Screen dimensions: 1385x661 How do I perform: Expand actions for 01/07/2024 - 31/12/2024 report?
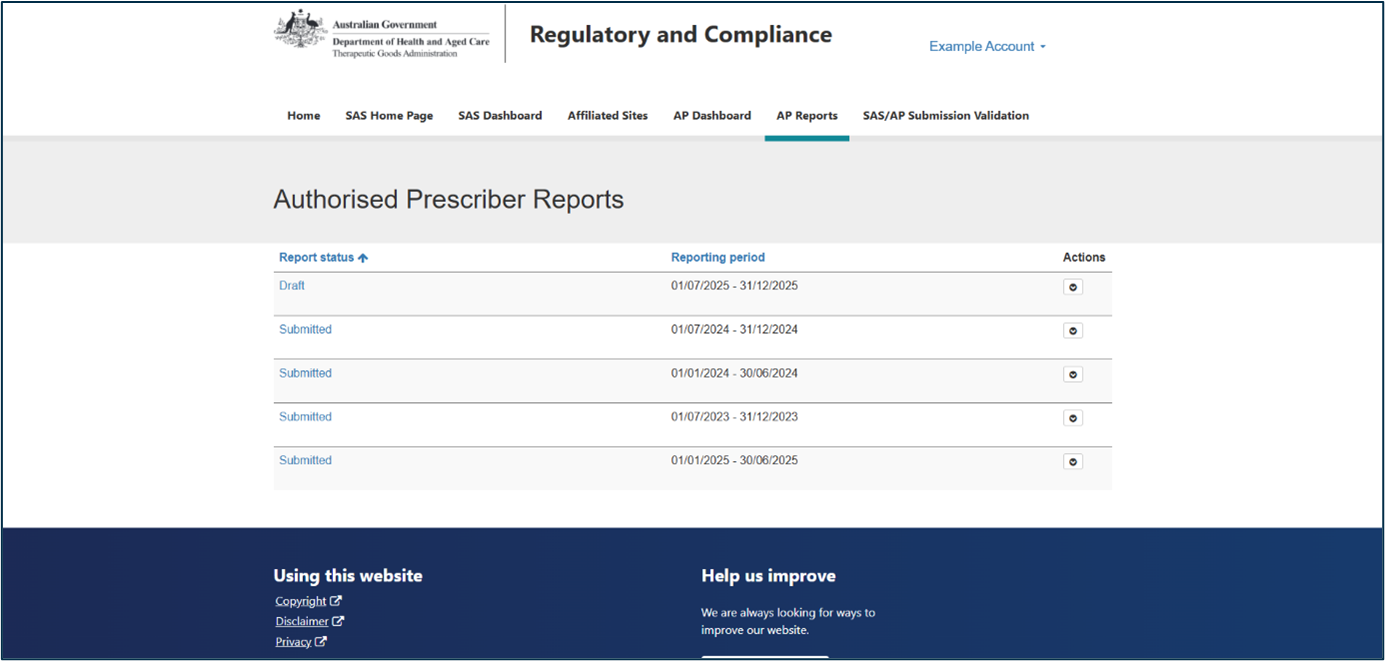(1073, 331)
